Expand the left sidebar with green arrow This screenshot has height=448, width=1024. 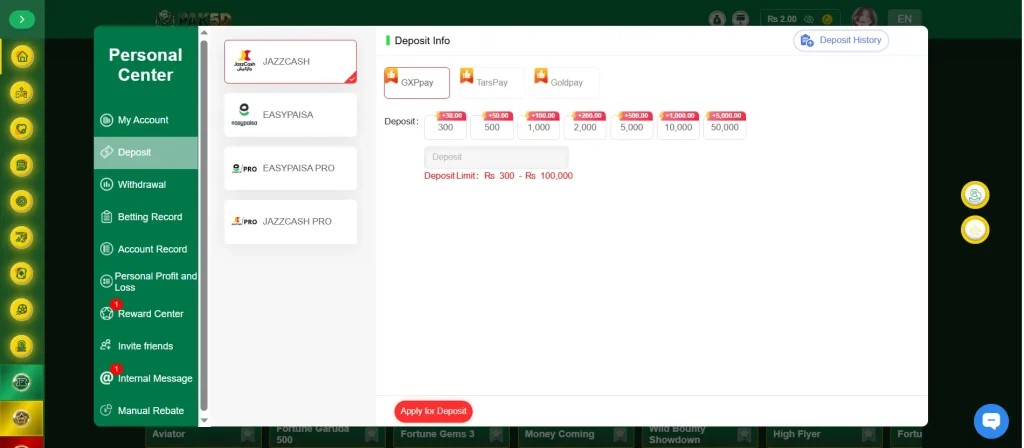pyautogui.click(x=22, y=19)
